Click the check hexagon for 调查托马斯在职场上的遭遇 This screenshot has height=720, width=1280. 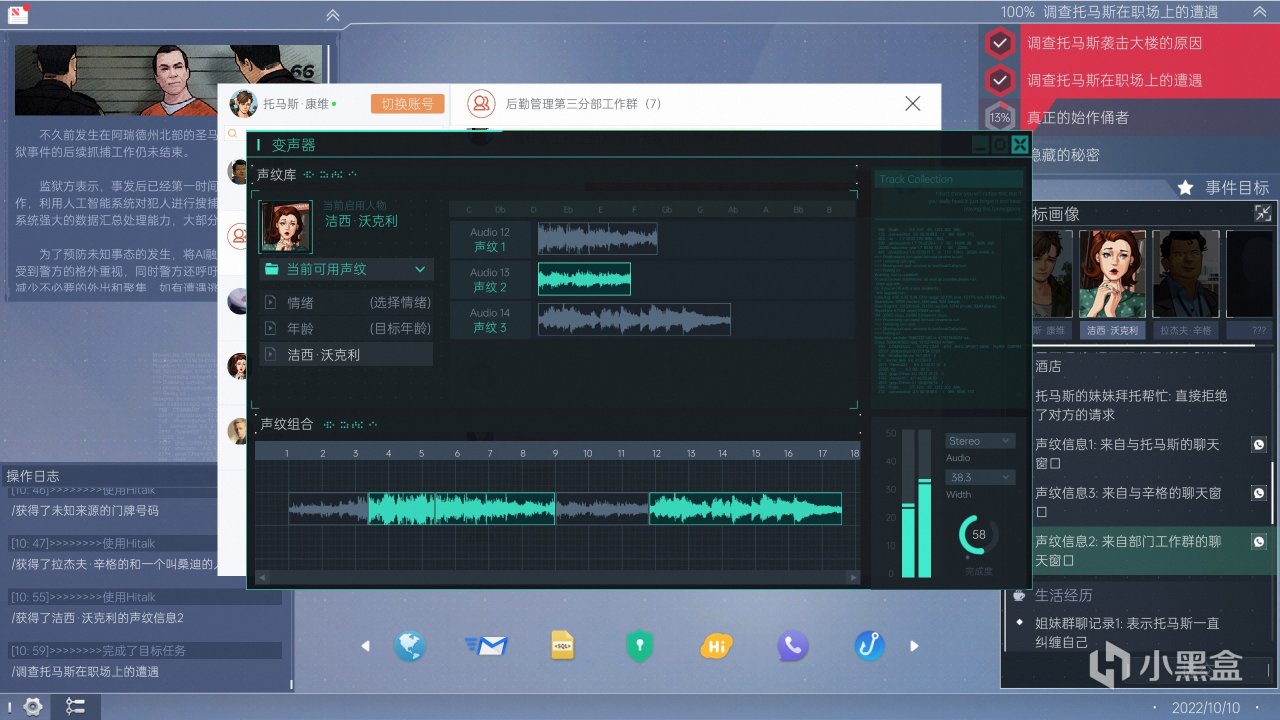point(1000,80)
